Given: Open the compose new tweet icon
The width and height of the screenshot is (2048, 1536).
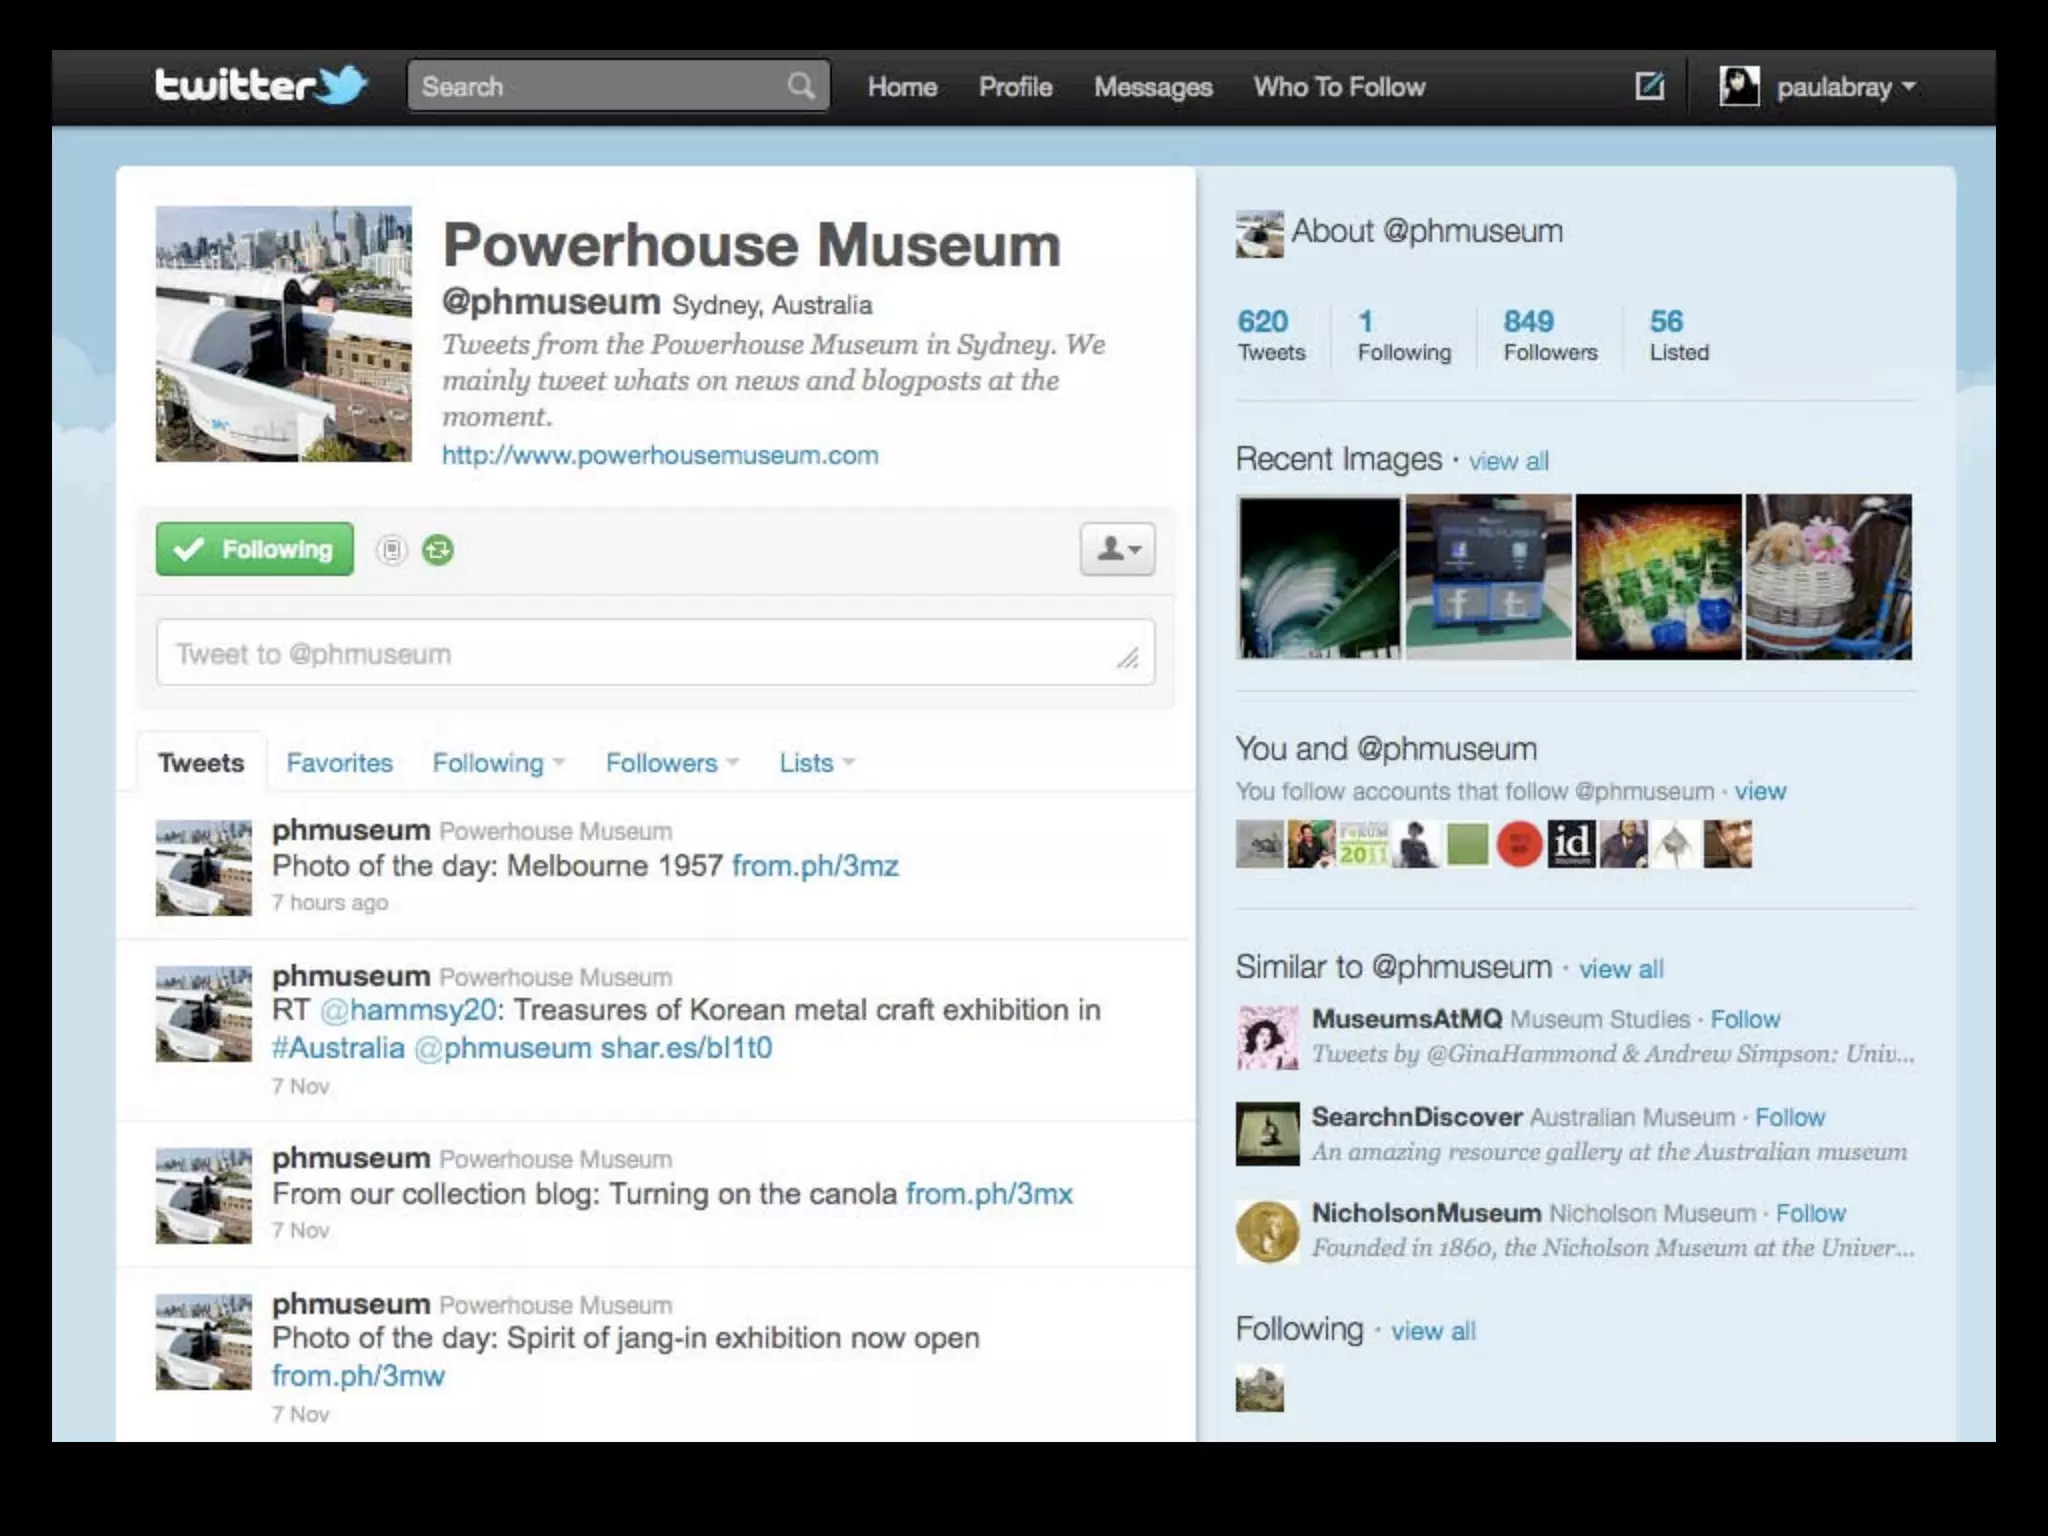Looking at the screenshot, I should (x=1649, y=86).
